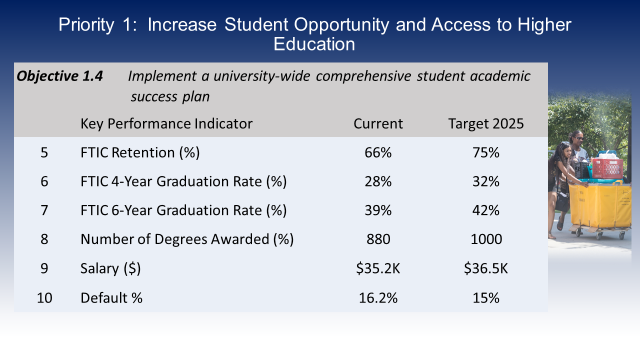Select the 'Target 2025' column header
The image size is (640, 360).
click(486, 124)
